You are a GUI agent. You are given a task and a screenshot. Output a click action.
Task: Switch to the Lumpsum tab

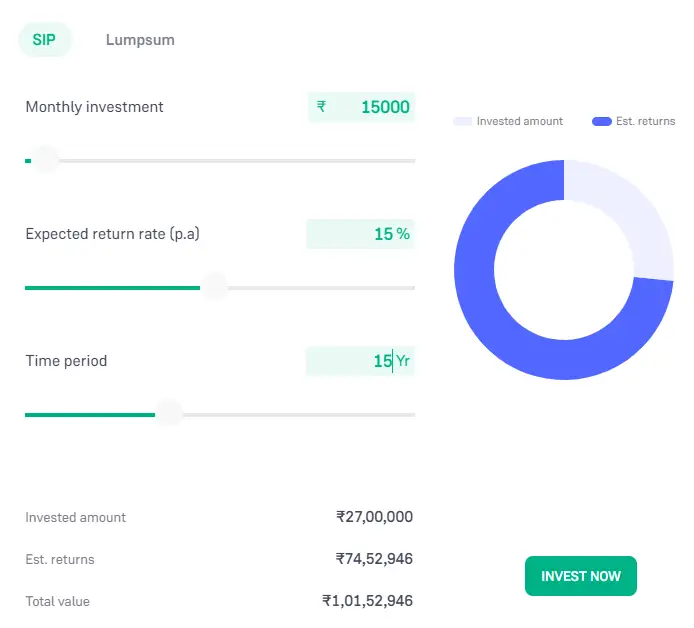pyautogui.click(x=140, y=40)
